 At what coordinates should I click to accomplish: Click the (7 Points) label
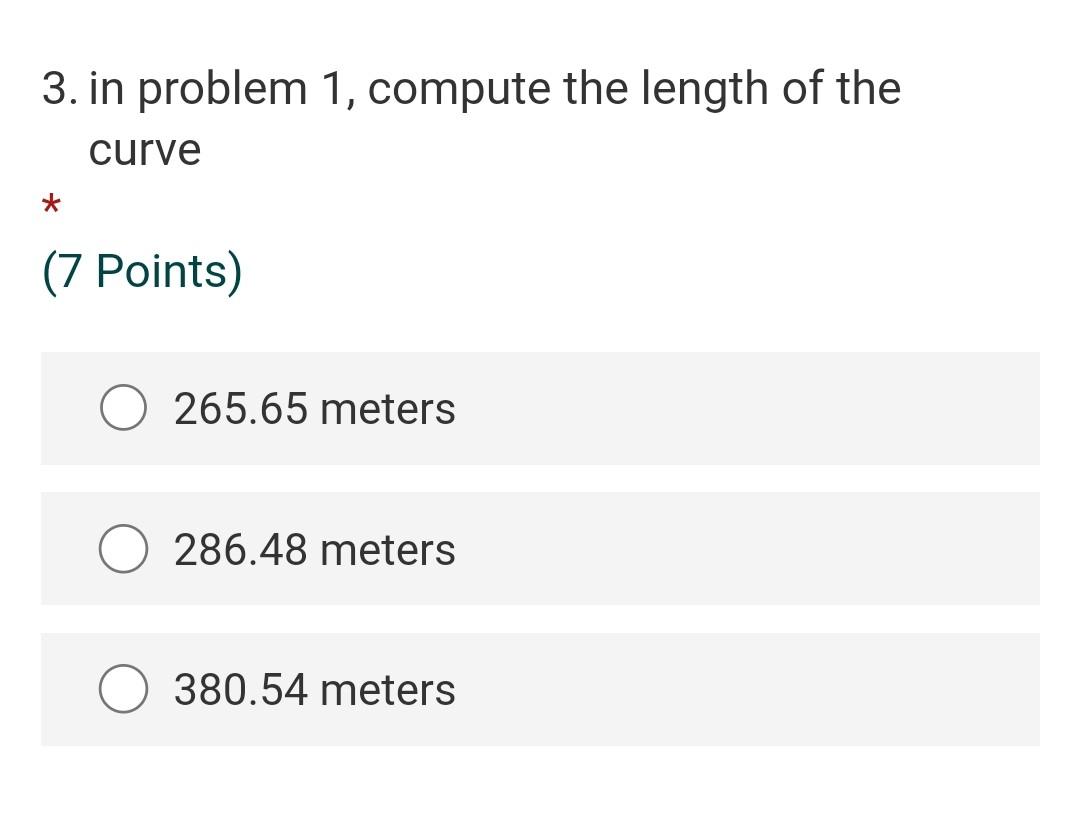coord(142,269)
